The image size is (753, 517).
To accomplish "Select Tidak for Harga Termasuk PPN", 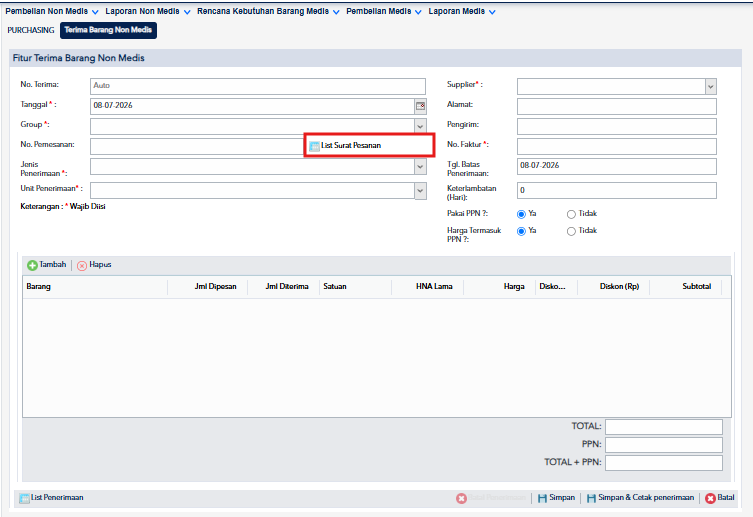I will pyautogui.click(x=571, y=231).
